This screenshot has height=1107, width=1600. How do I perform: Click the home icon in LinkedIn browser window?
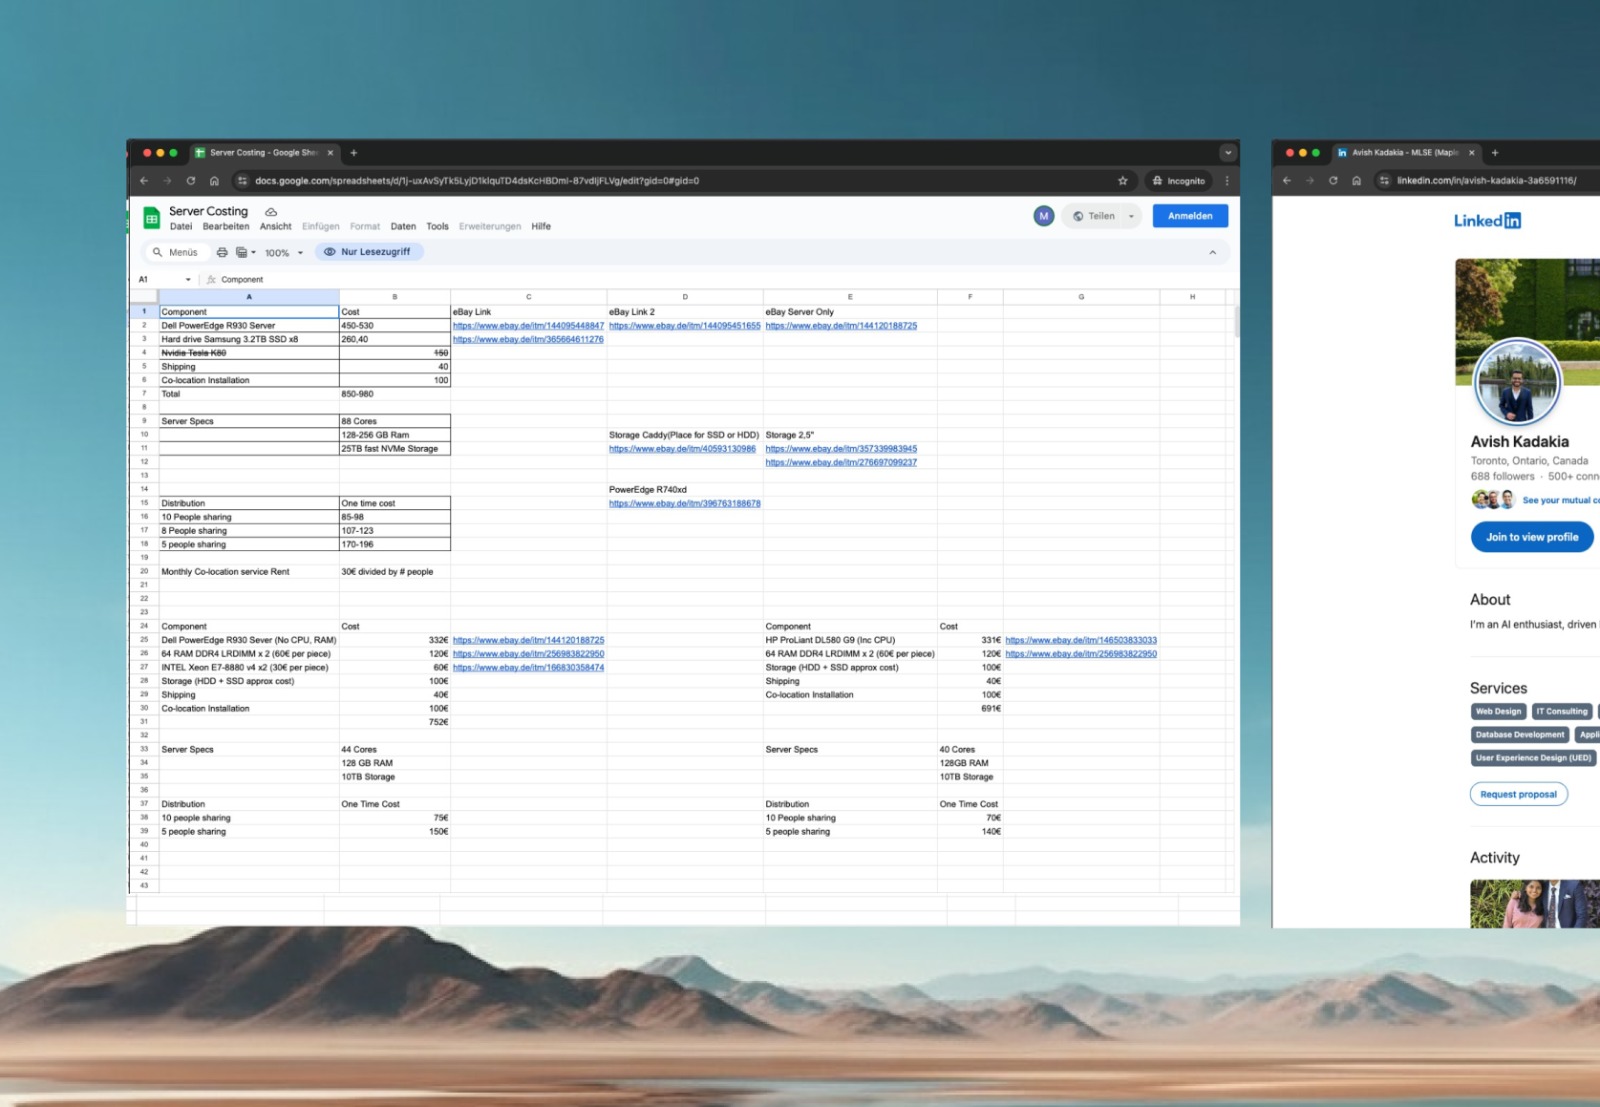tap(1356, 181)
